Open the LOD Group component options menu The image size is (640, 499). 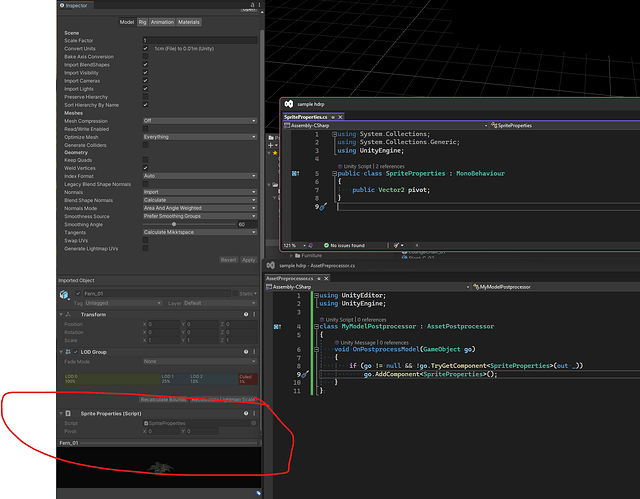click(x=254, y=352)
